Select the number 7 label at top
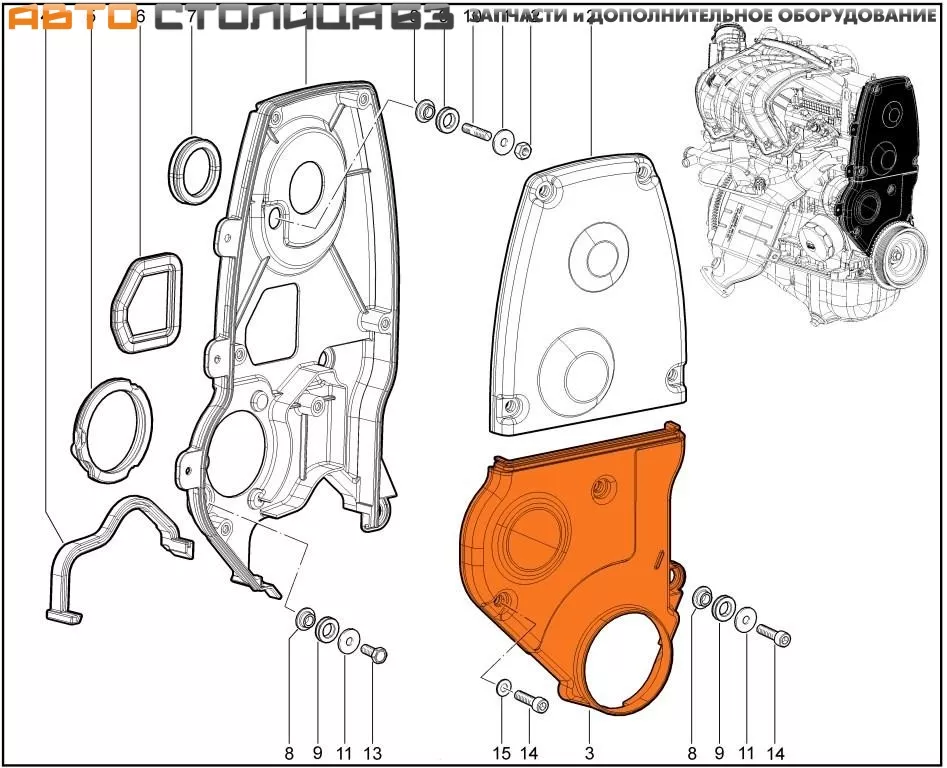The height and width of the screenshot is (768, 947). [x=190, y=17]
